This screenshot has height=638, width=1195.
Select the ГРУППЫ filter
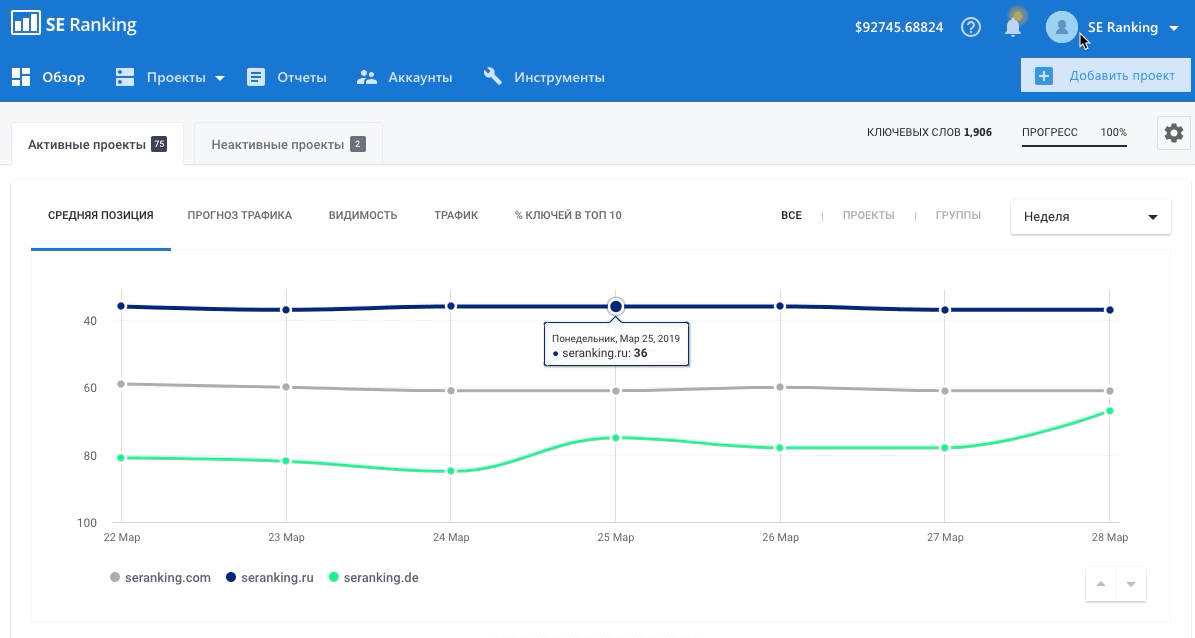click(x=958, y=216)
